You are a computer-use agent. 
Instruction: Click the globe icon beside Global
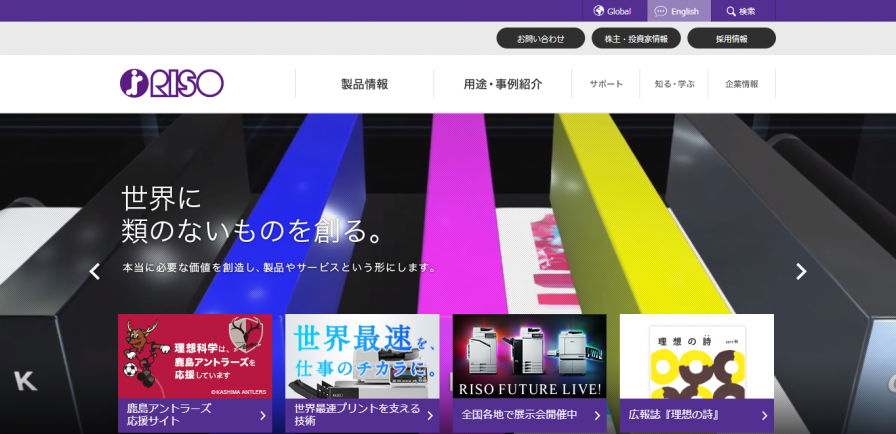coord(599,11)
